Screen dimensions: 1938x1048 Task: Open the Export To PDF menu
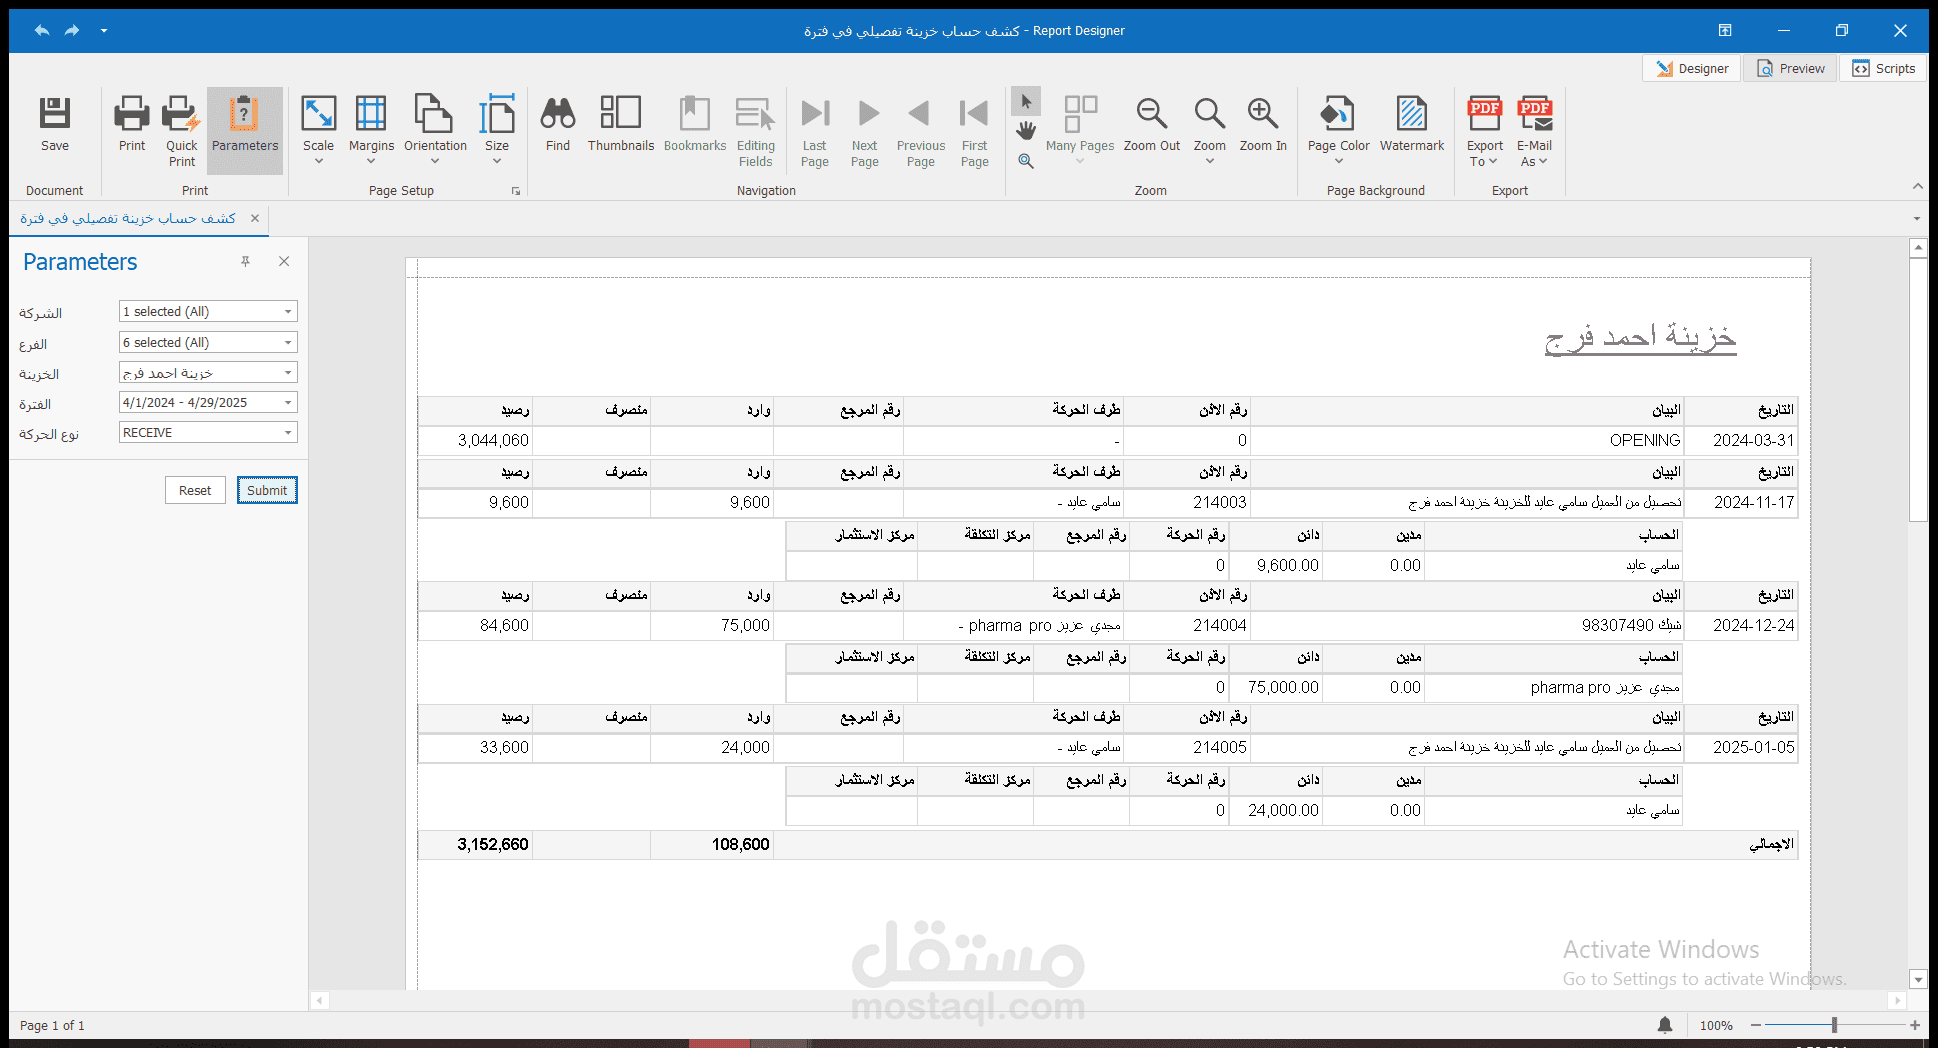pos(1485,130)
